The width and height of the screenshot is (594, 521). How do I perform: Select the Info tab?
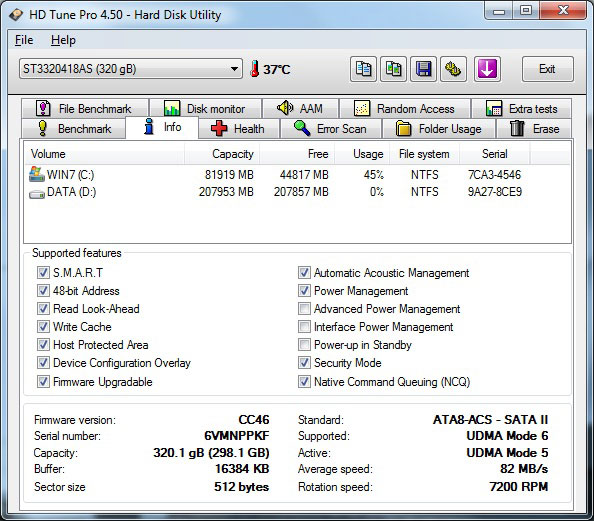[162, 127]
